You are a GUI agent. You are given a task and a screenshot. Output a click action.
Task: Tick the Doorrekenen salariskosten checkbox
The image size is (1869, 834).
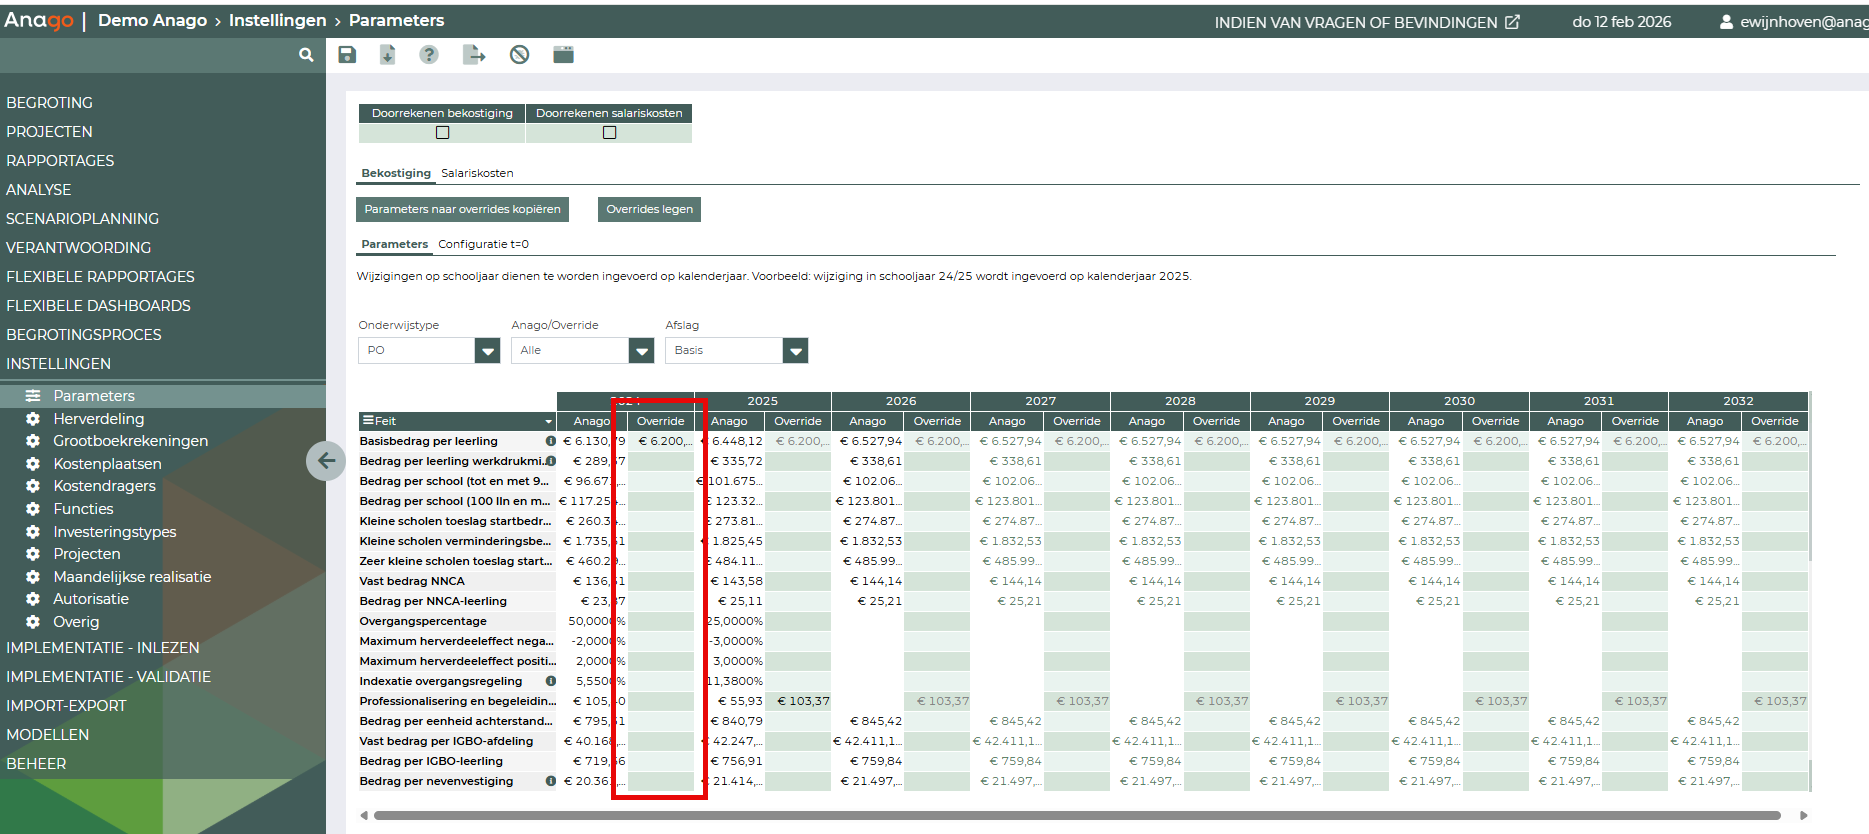(609, 133)
